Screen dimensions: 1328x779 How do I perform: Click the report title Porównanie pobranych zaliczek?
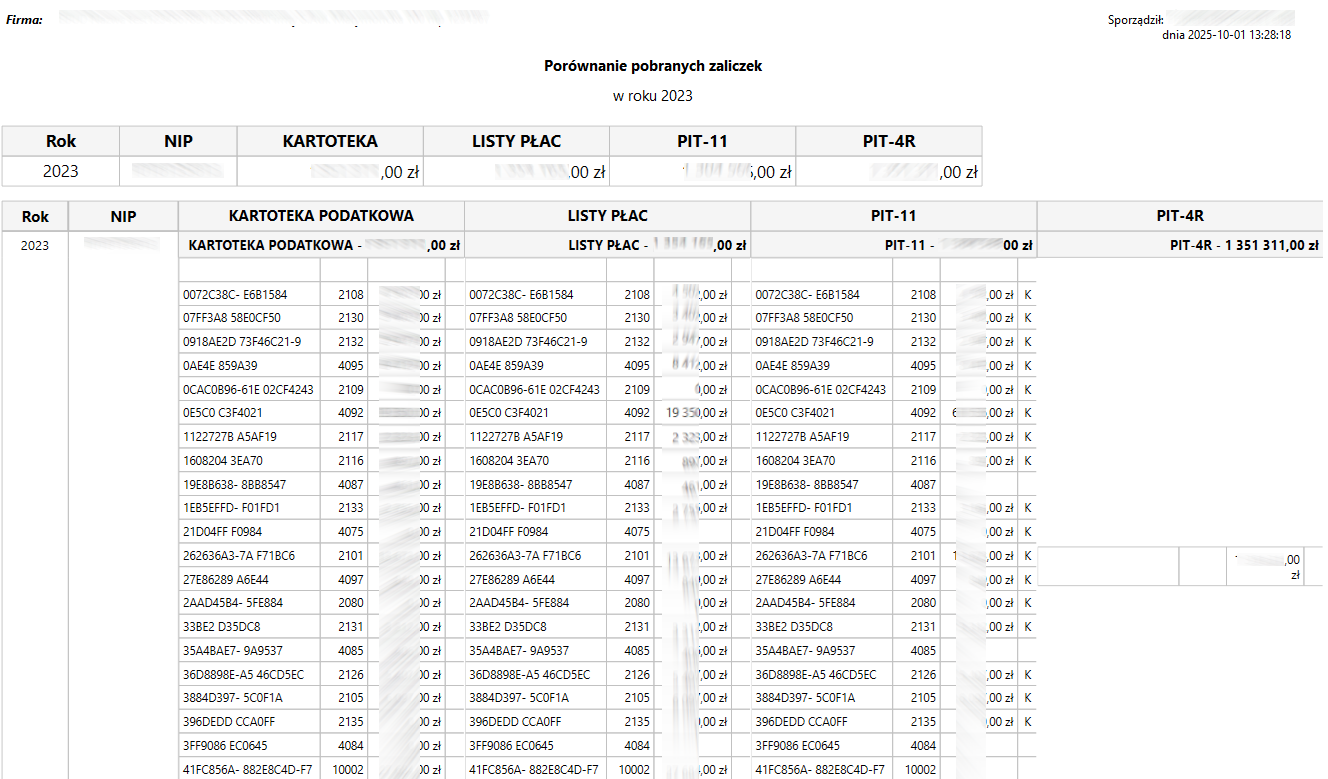click(x=653, y=66)
